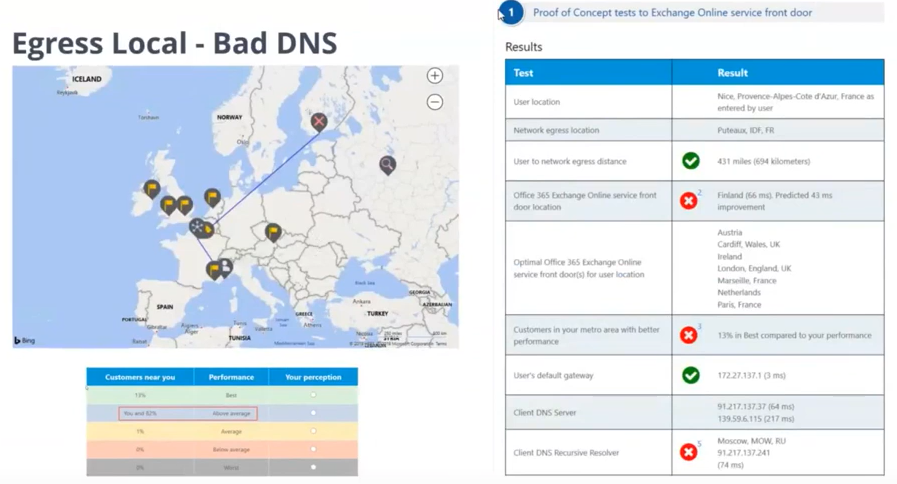Click Cardiff, Wales, UK in the list
897x484 pixels.
(x=748, y=244)
